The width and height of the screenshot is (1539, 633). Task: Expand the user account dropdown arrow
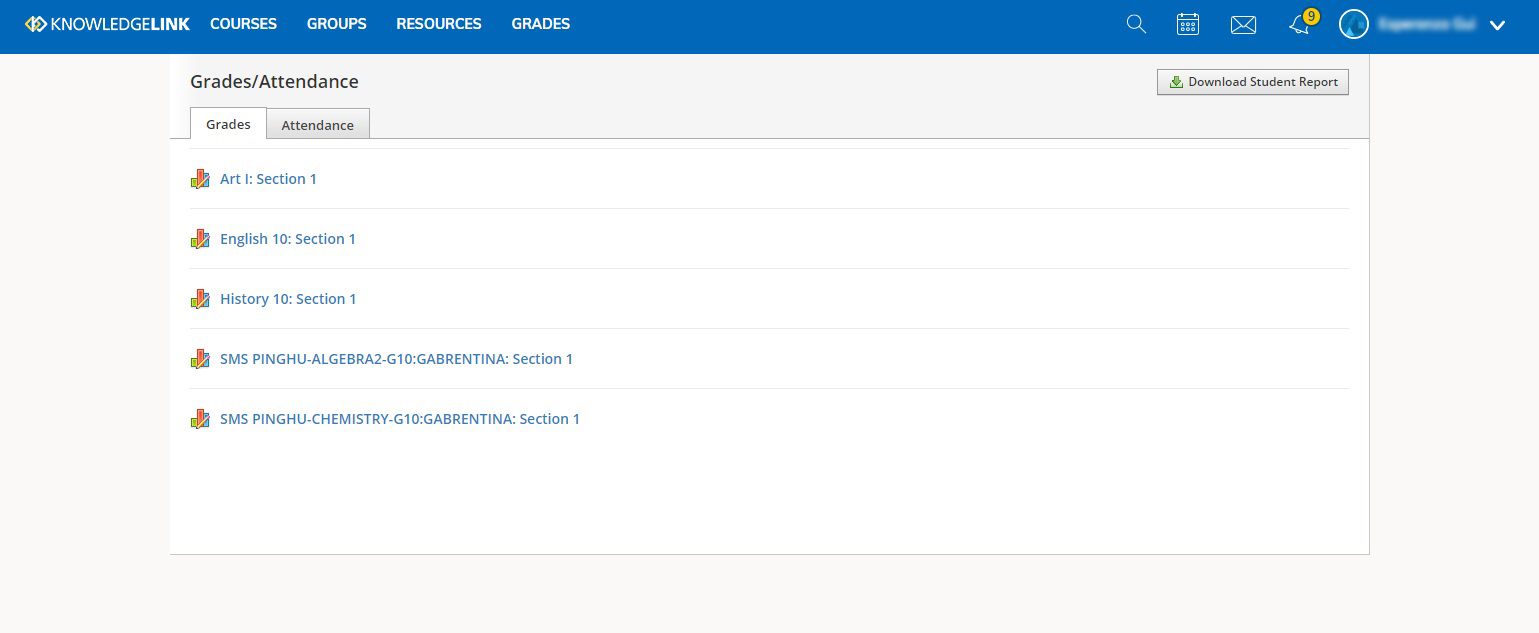click(x=1497, y=26)
